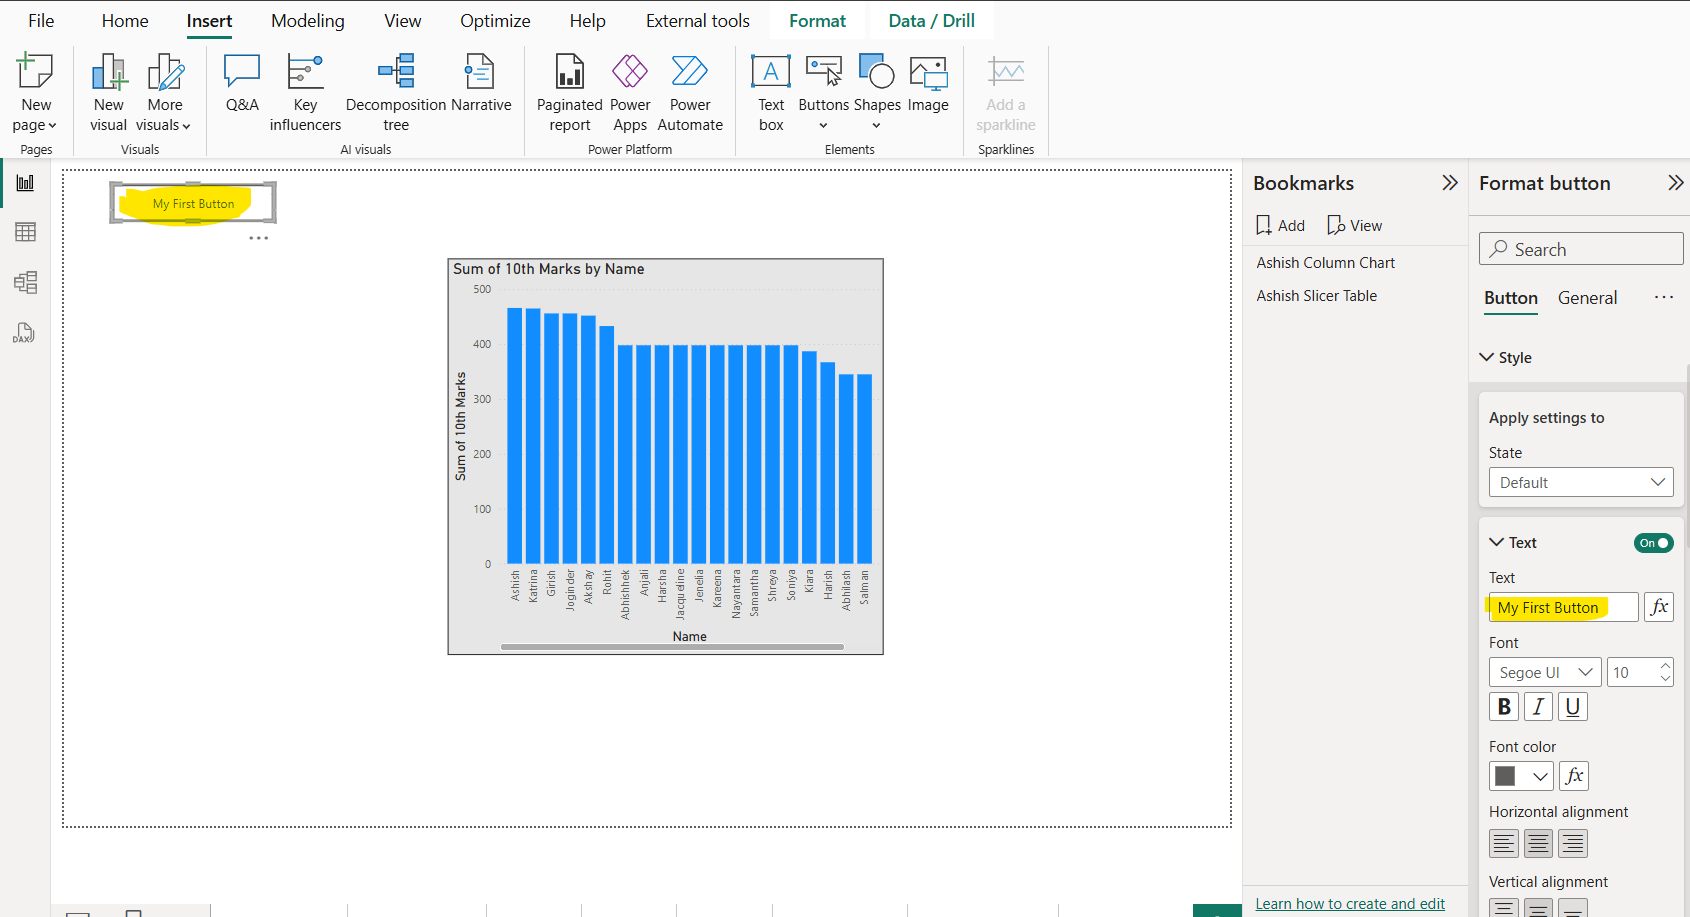Open the Modeling ribbon tab
This screenshot has width=1690, height=917.
point(307,20)
